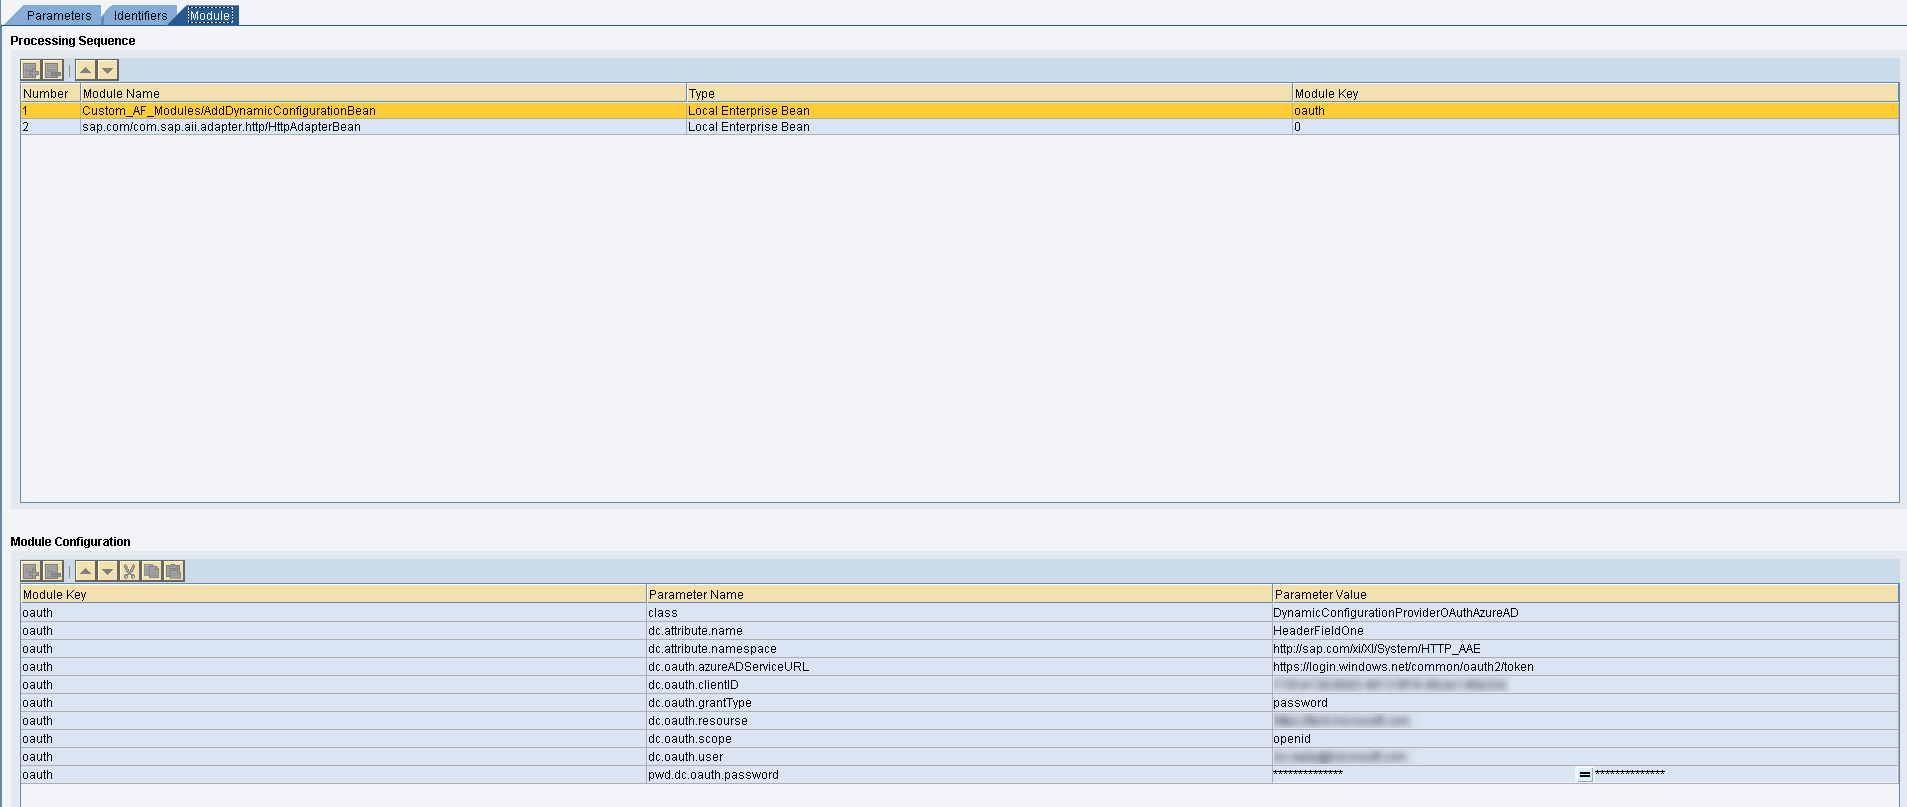Open the Identifiers tab
The image size is (1907, 807).
tap(140, 16)
